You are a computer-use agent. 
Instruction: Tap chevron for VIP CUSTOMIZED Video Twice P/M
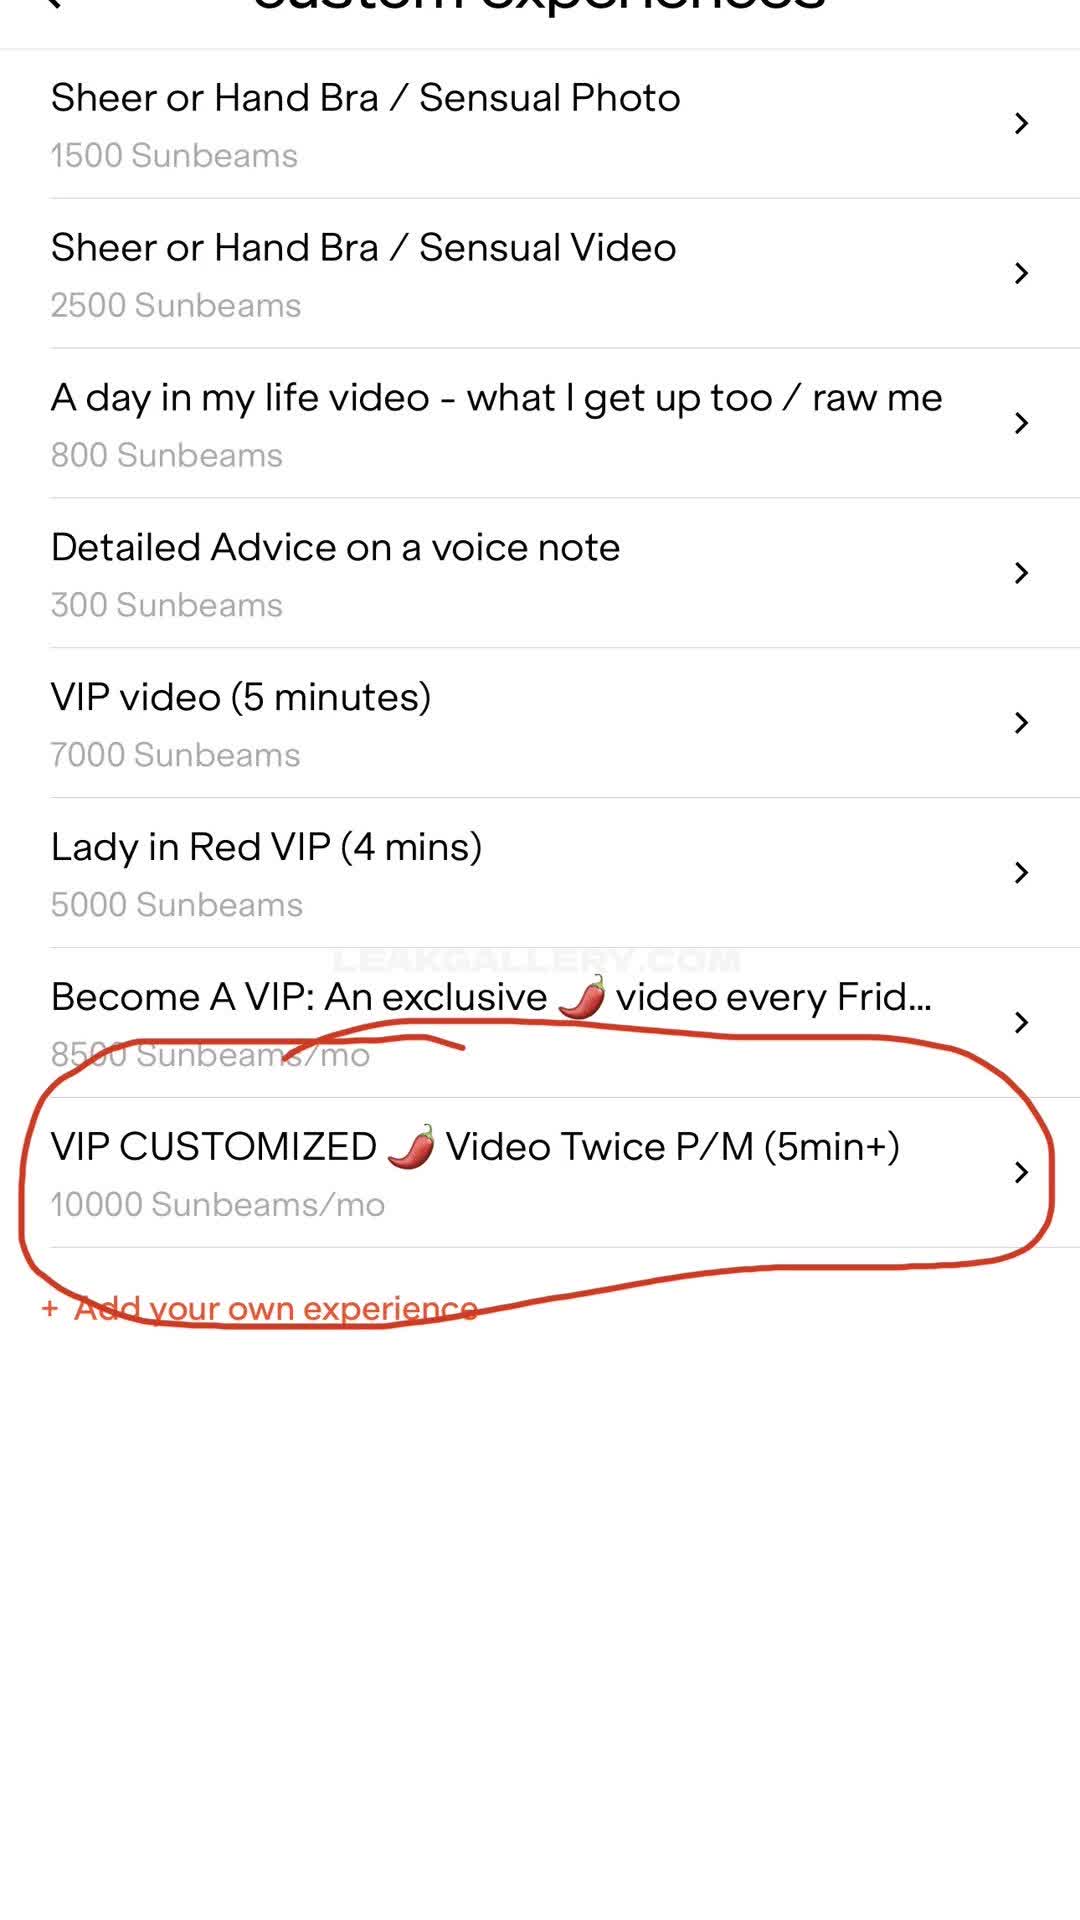click(1021, 1173)
